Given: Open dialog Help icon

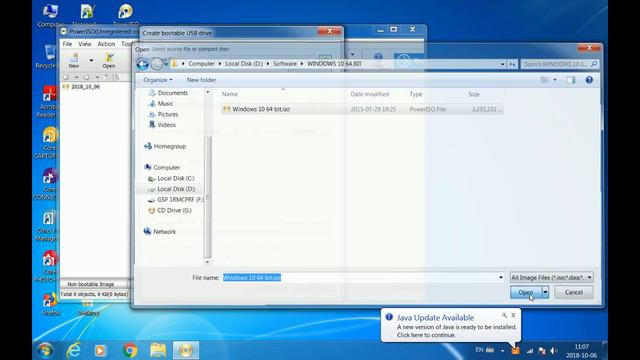Looking at the screenshot, I should coord(589,80).
